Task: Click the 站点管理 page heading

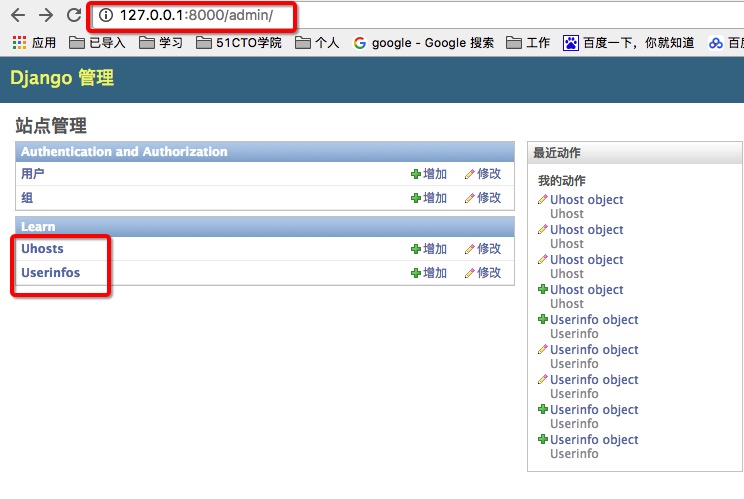Action: tap(51, 126)
